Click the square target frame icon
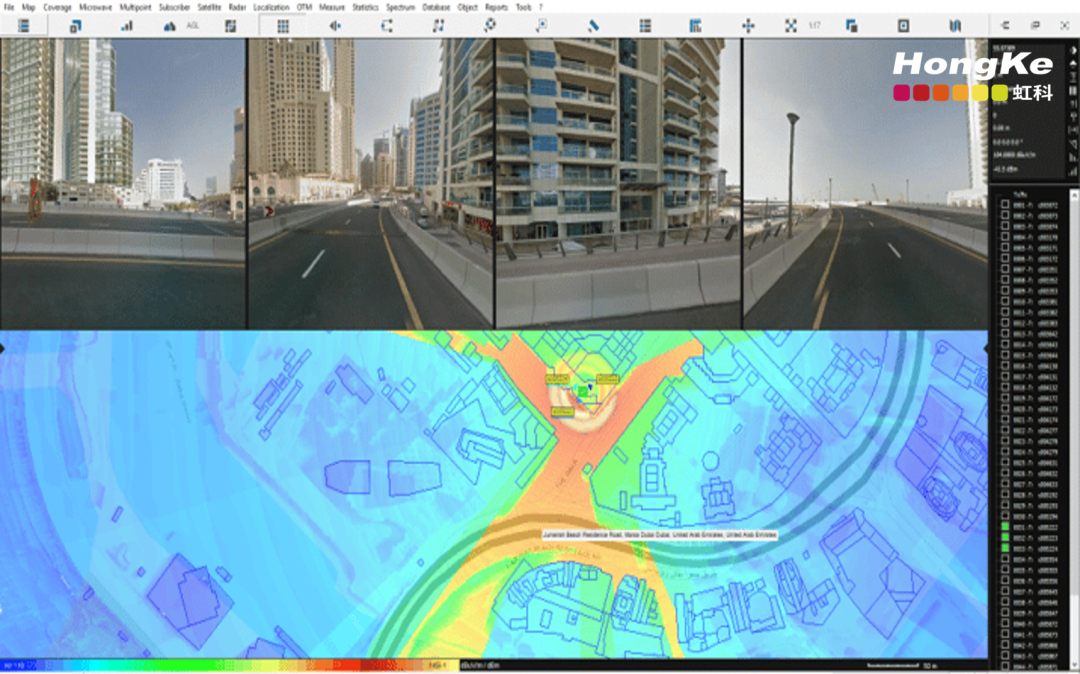The image size is (1080, 674). [x=903, y=26]
